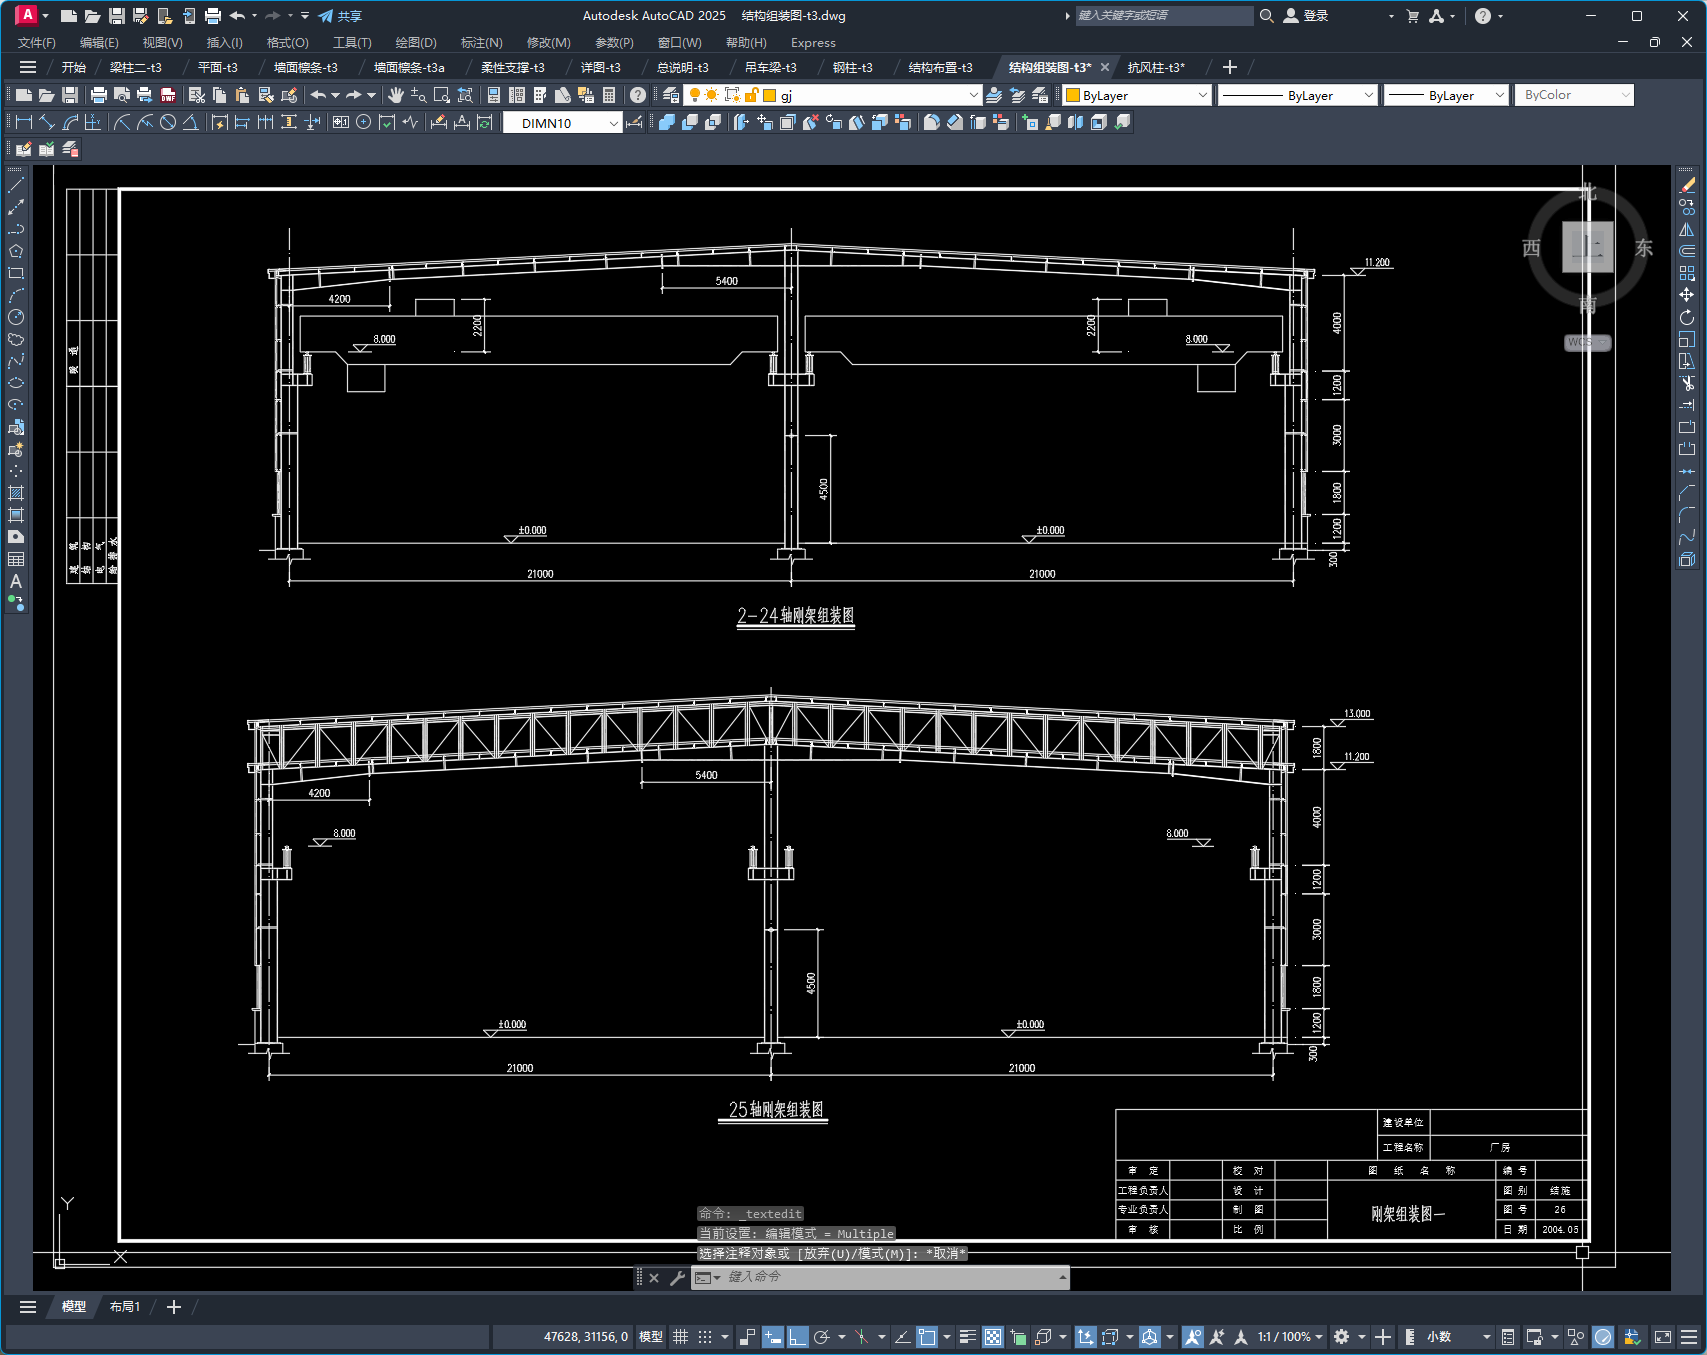Screen dimensions: 1707x1355
Task: Click the Save icon in the Standard toolbar
Action: tap(70, 95)
